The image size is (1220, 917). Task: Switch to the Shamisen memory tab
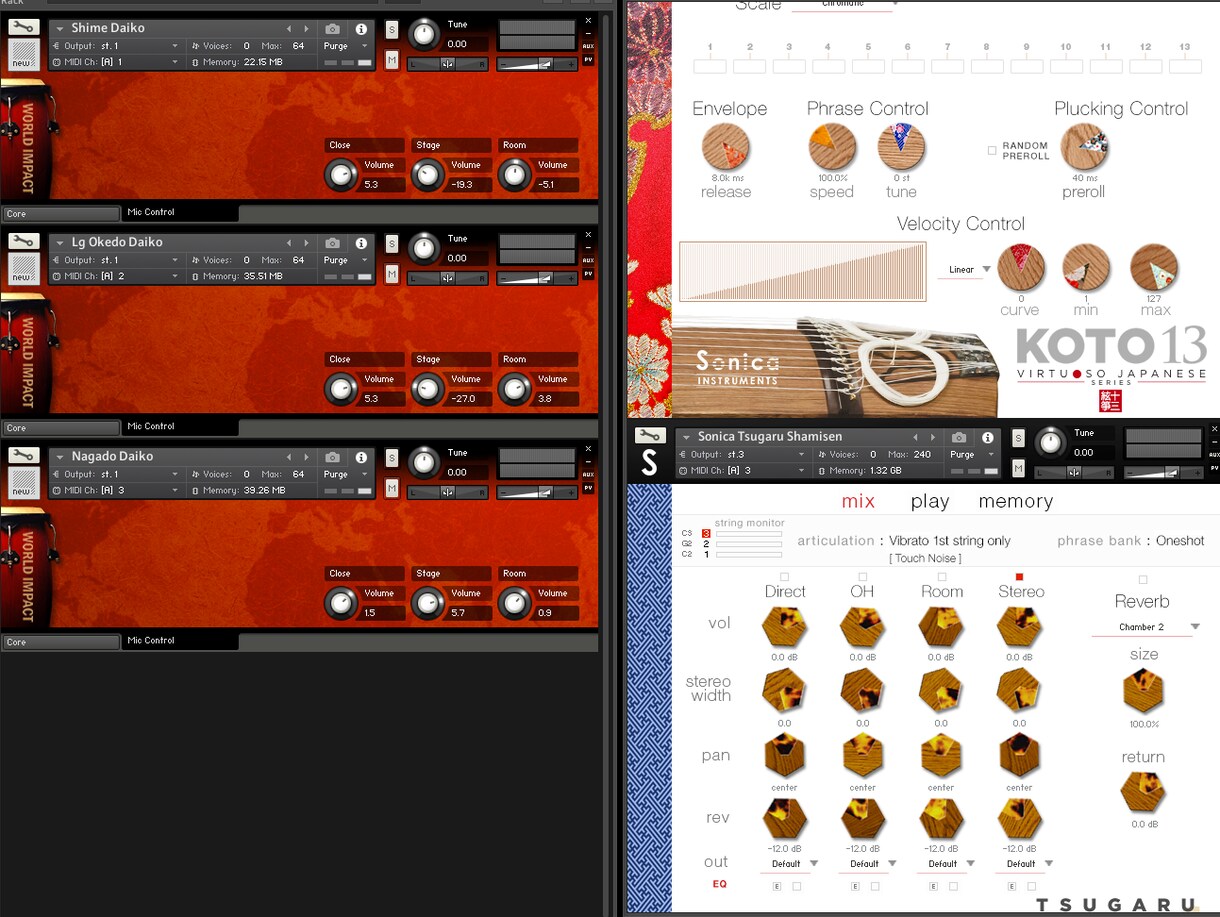tap(1016, 501)
